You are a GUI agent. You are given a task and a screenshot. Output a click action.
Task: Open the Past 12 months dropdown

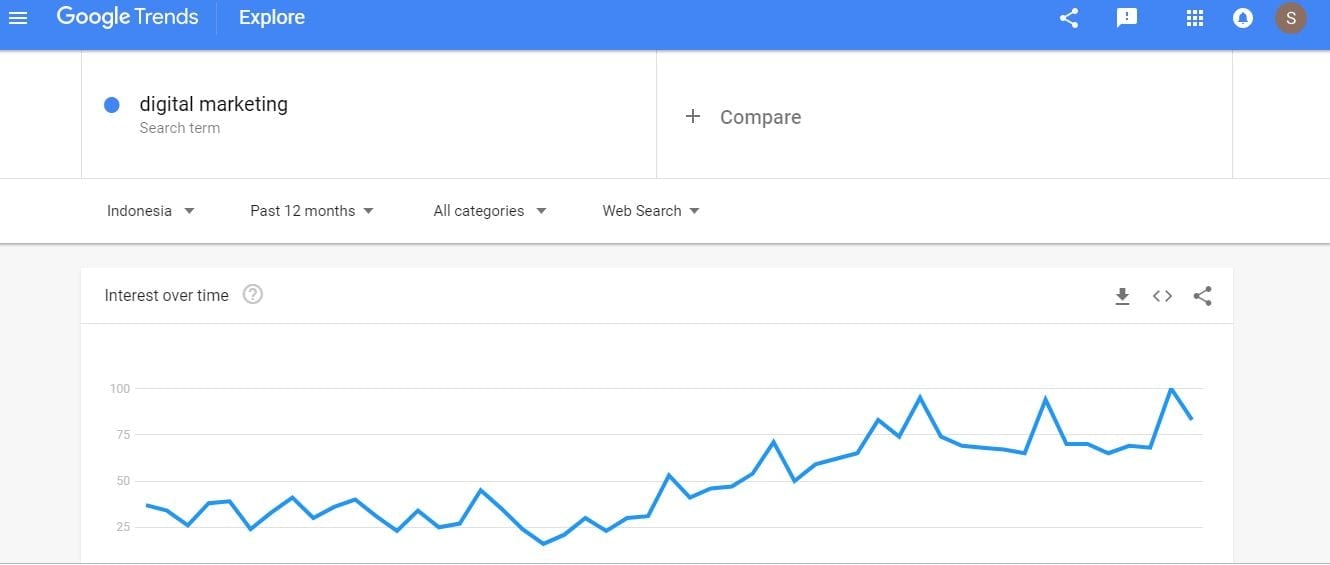[312, 211]
